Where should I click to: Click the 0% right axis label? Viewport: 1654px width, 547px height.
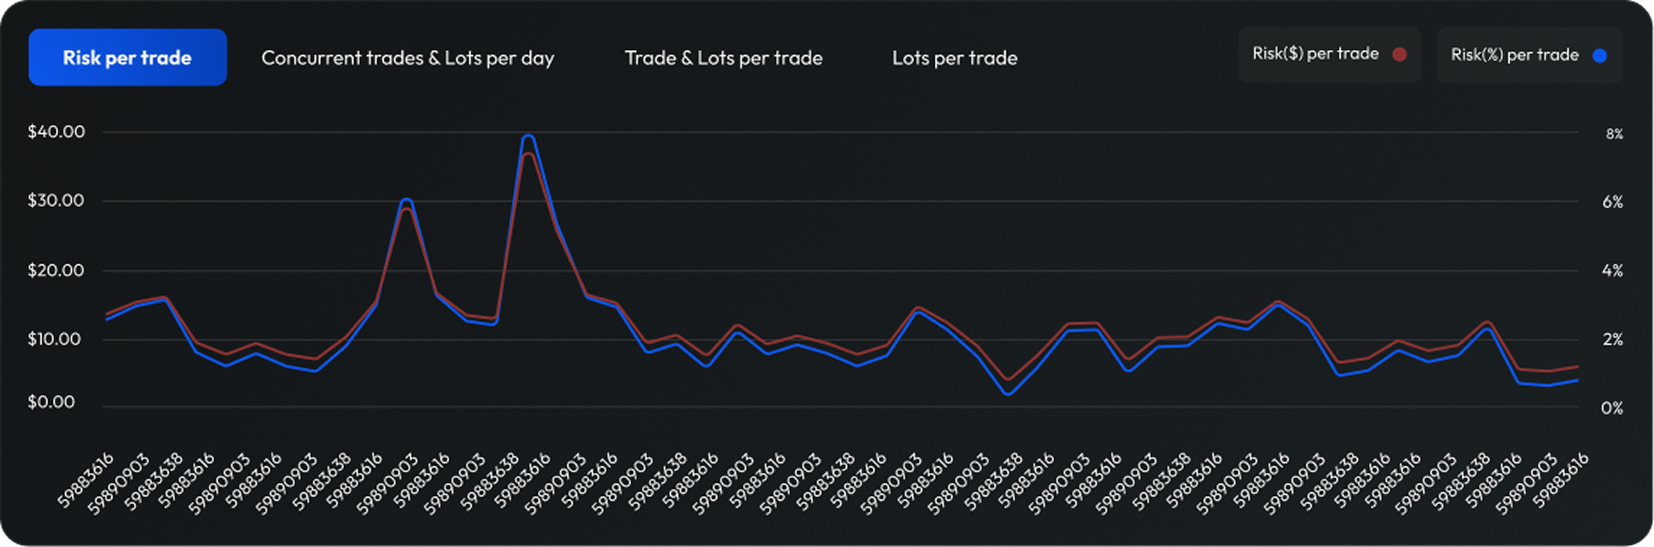point(1612,408)
